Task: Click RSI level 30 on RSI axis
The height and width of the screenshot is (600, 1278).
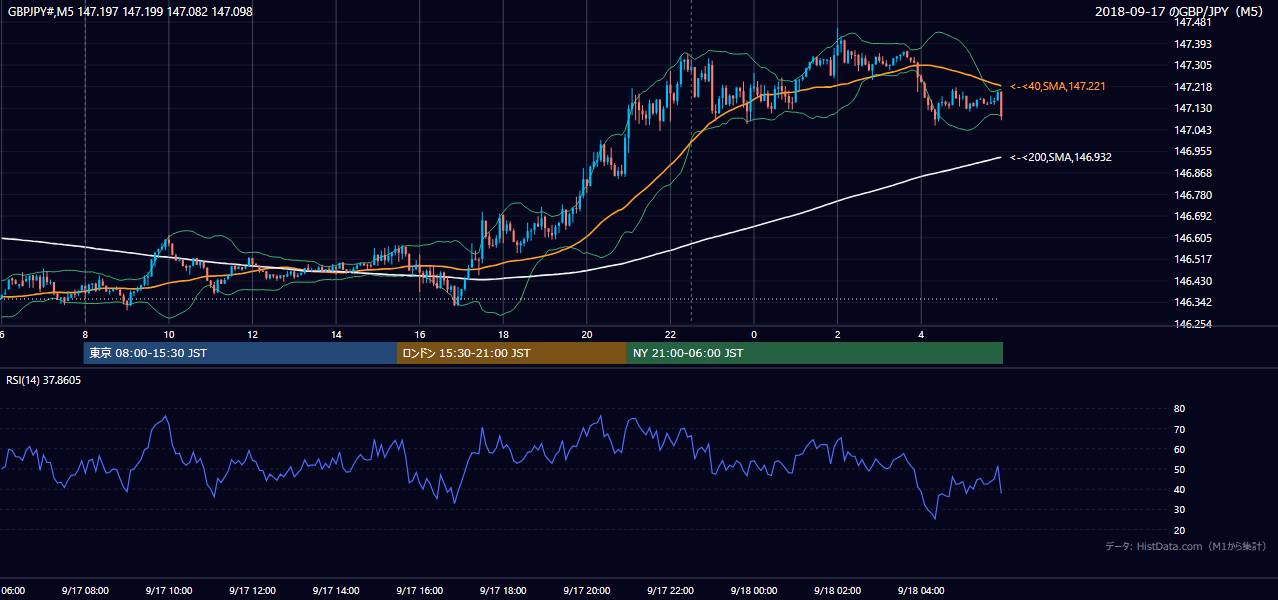Action: (1179, 510)
